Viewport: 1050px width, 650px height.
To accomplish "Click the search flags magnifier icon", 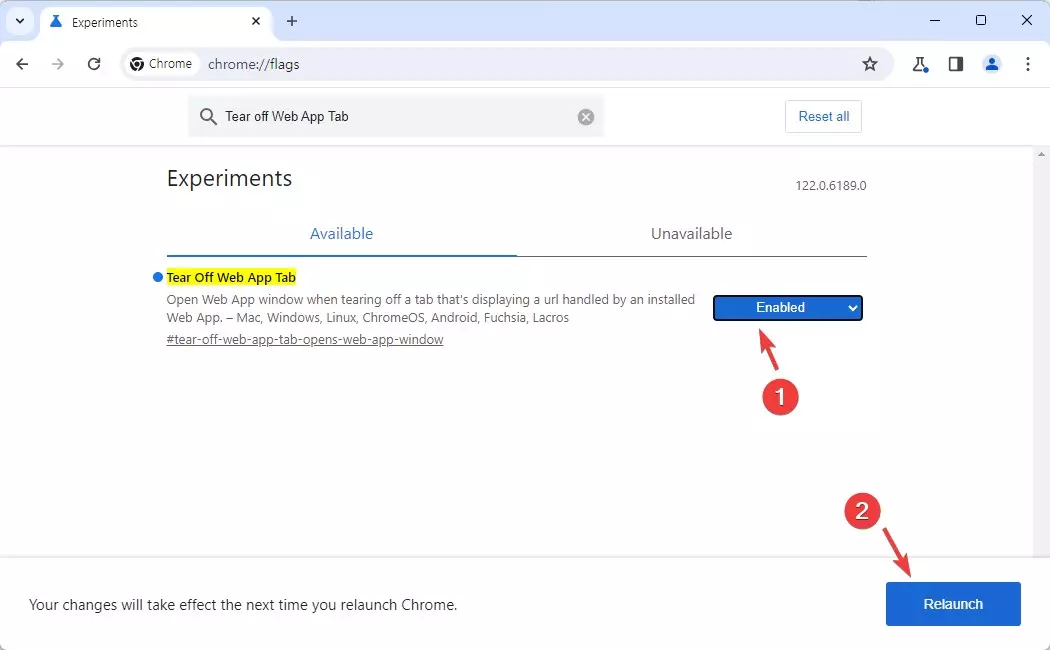I will point(208,116).
